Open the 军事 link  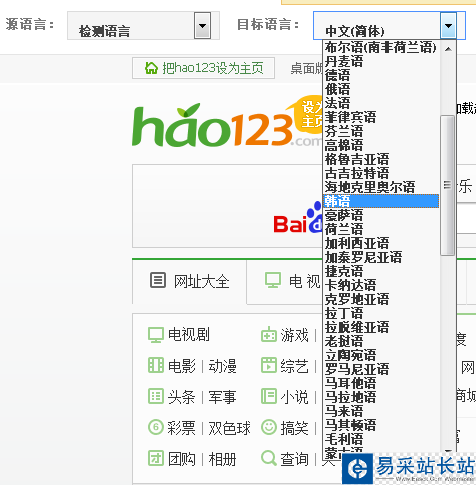[223, 397]
